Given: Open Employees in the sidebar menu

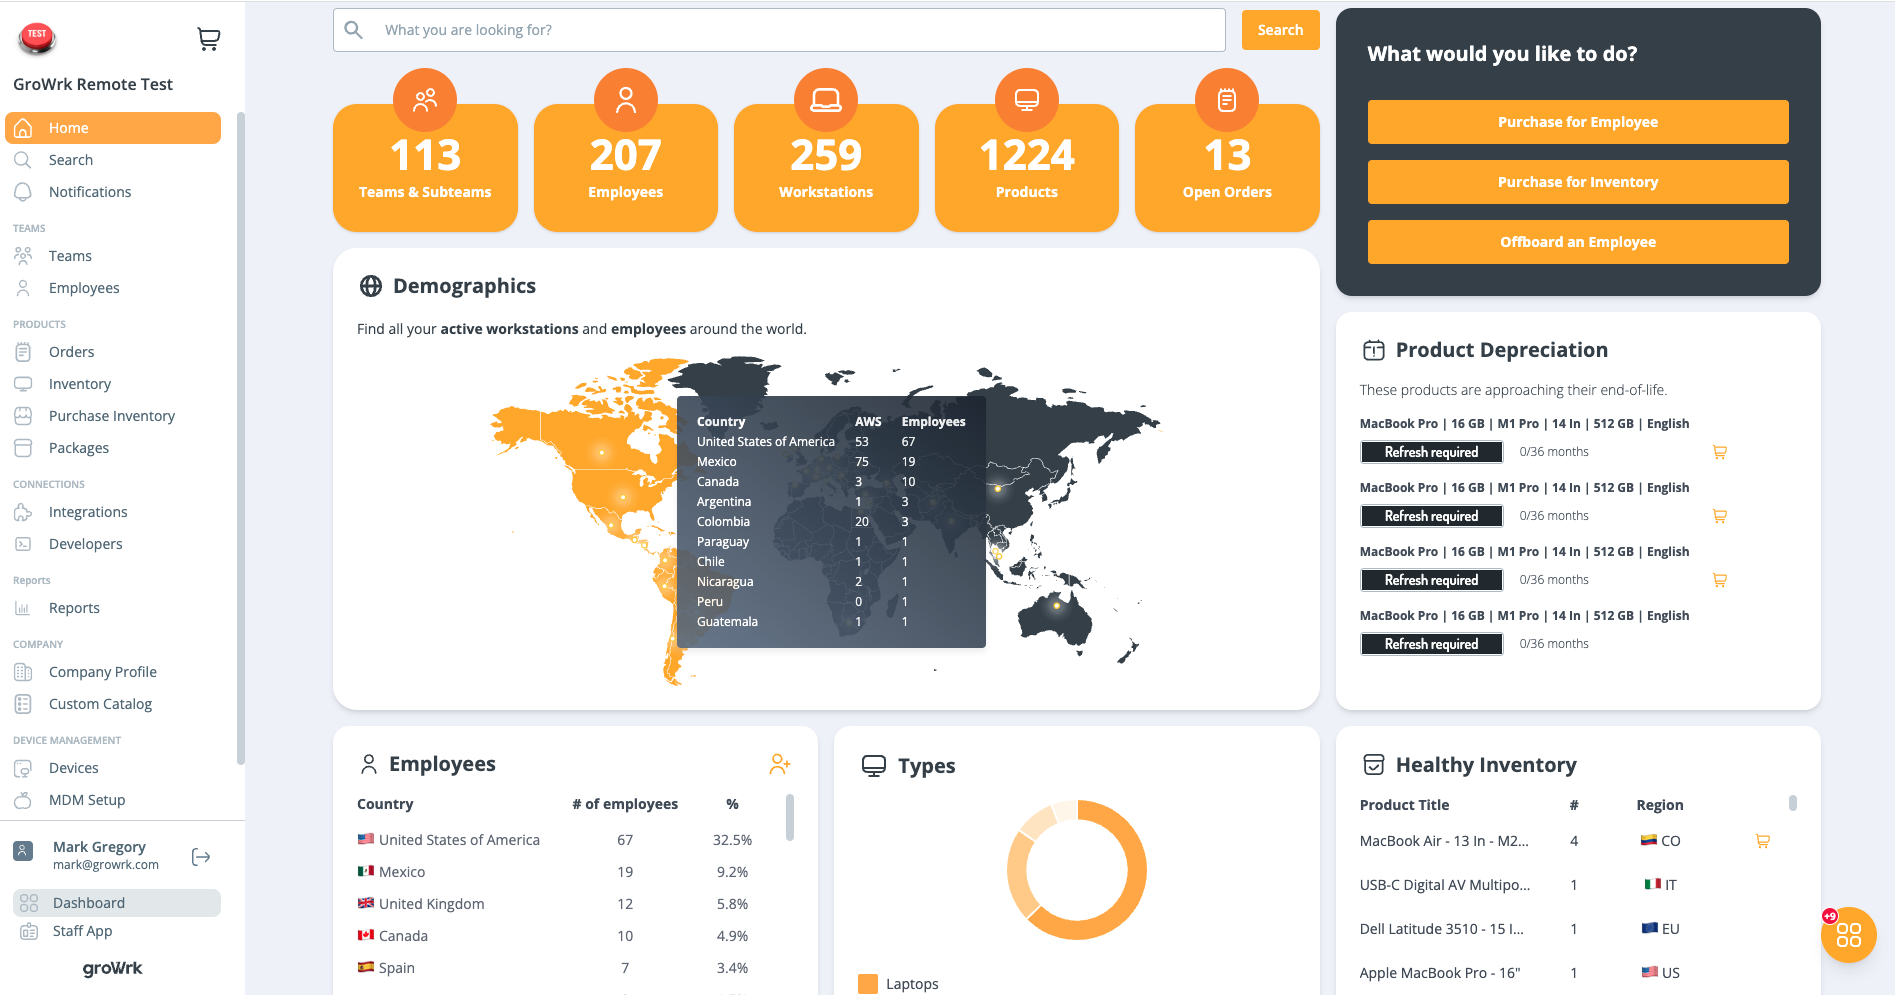Looking at the screenshot, I should 113,288.
